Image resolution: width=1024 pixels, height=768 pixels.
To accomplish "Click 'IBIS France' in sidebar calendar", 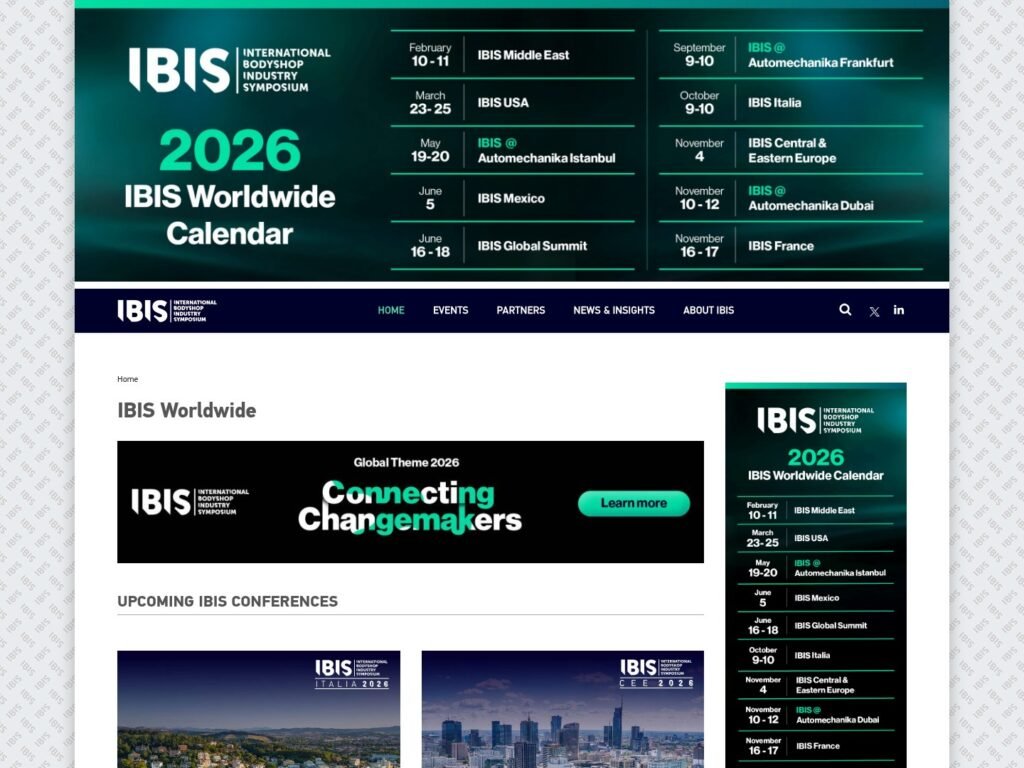I will click(x=818, y=746).
